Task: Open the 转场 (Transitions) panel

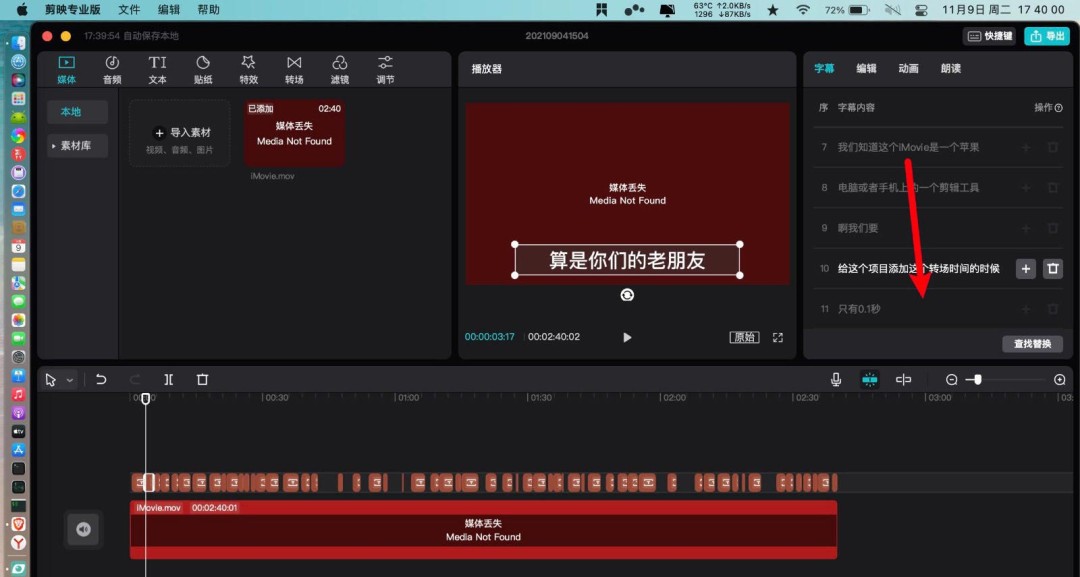Action: tap(294, 68)
